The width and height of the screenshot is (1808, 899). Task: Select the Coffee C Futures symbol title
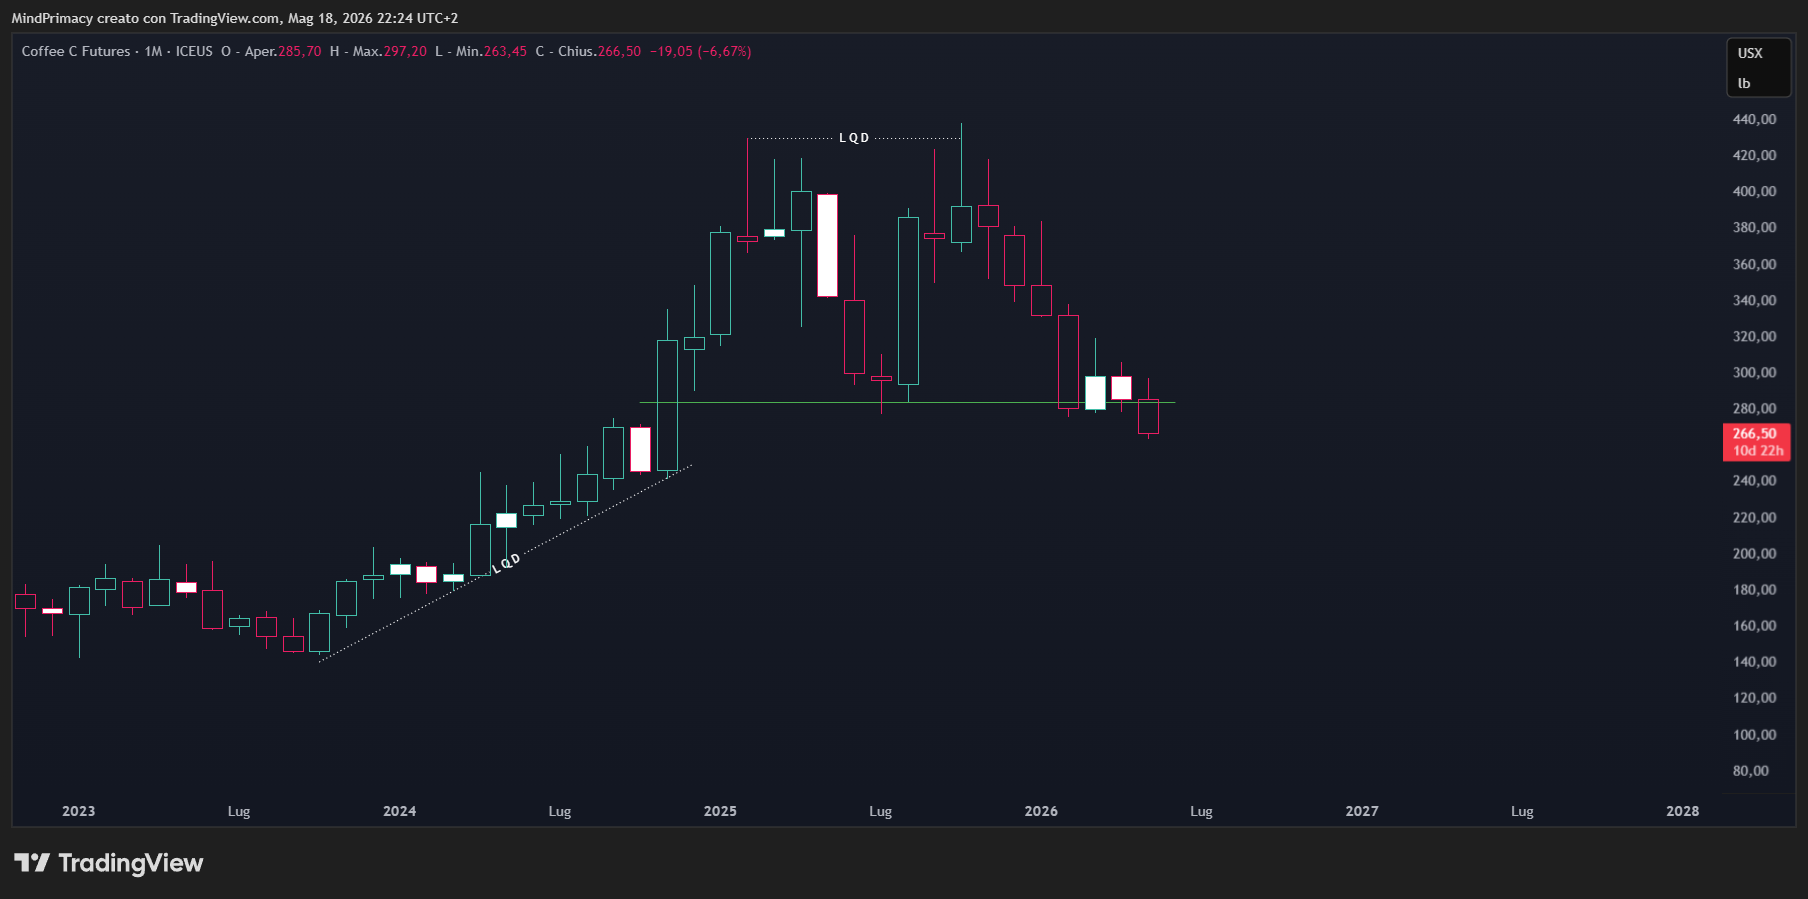click(x=76, y=51)
